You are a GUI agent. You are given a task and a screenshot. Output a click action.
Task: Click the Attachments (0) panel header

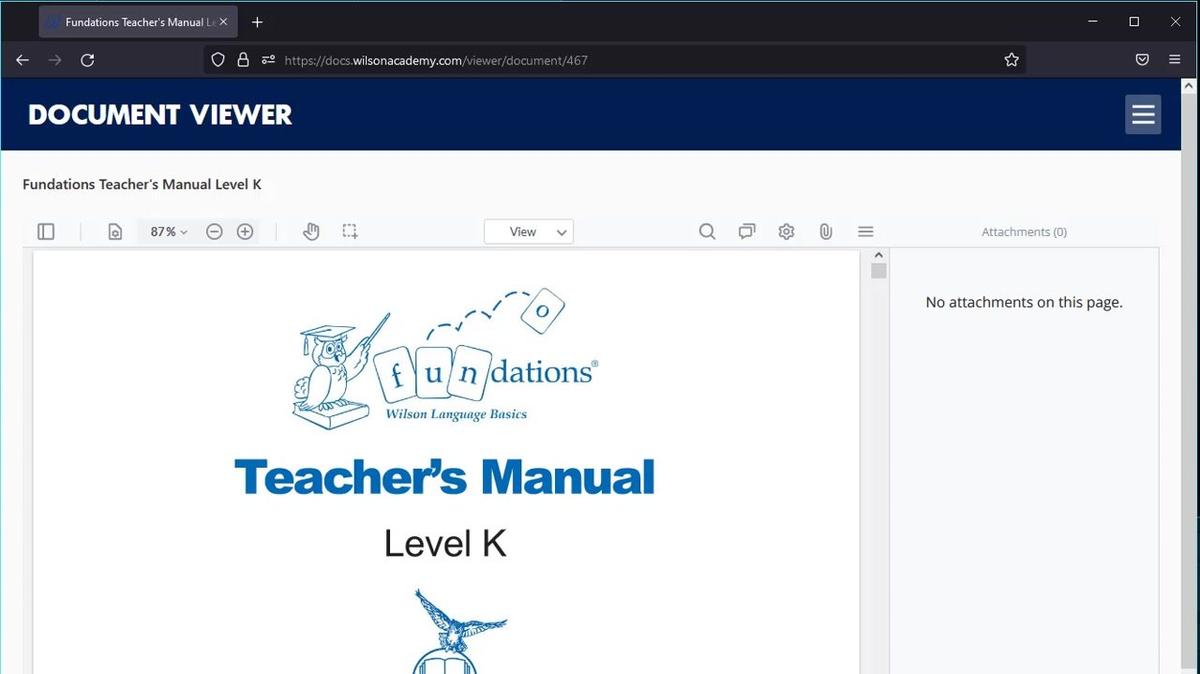(x=1024, y=232)
